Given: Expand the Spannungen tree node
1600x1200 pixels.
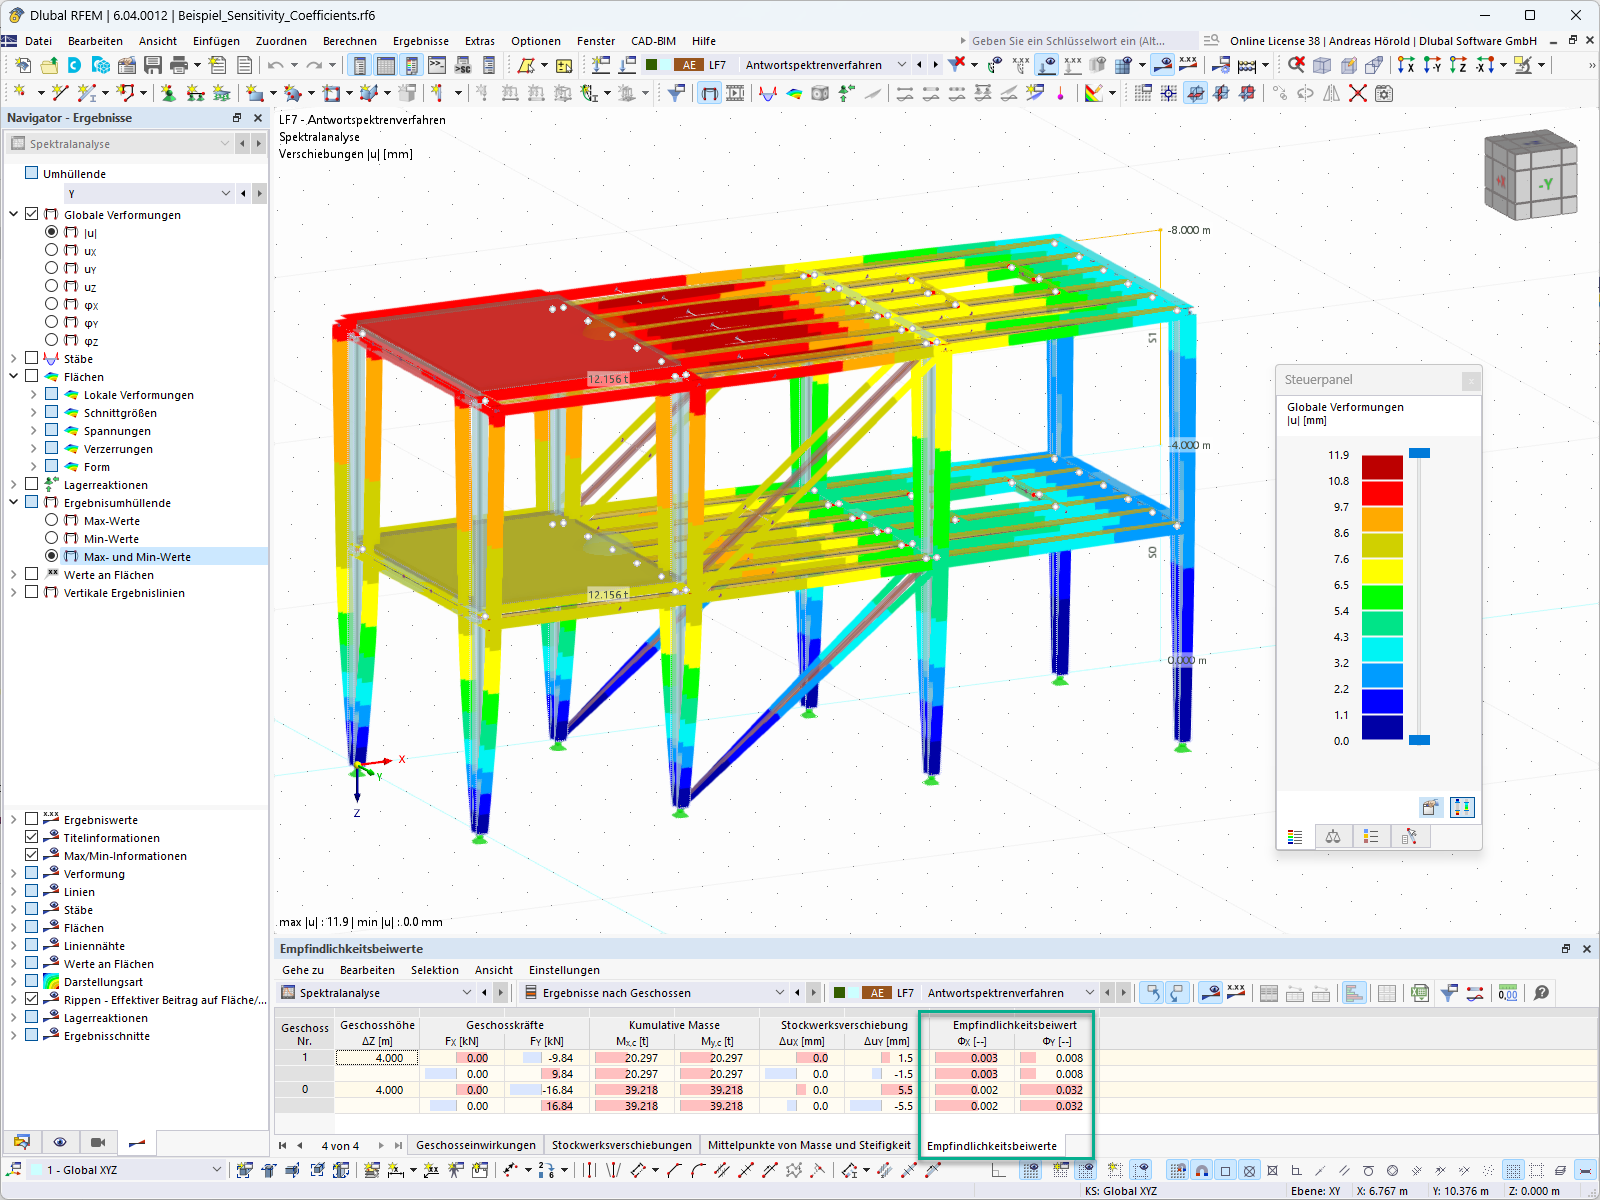Looking at the screenshot, I should tap(33, 430).
